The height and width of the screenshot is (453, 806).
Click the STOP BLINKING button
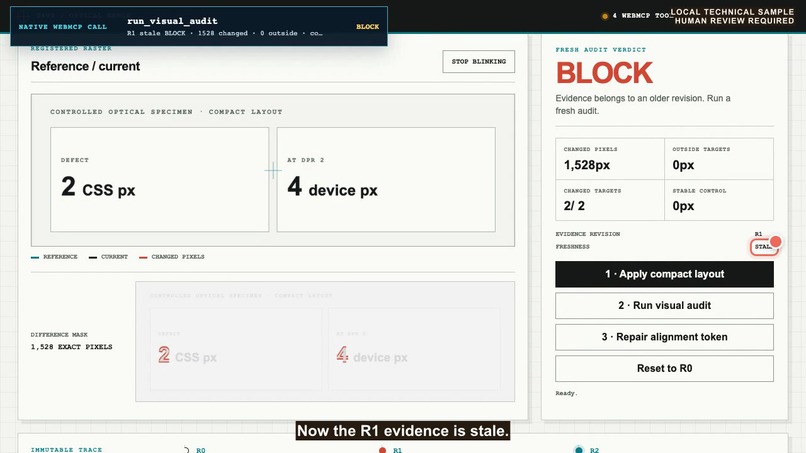[479, 62]
